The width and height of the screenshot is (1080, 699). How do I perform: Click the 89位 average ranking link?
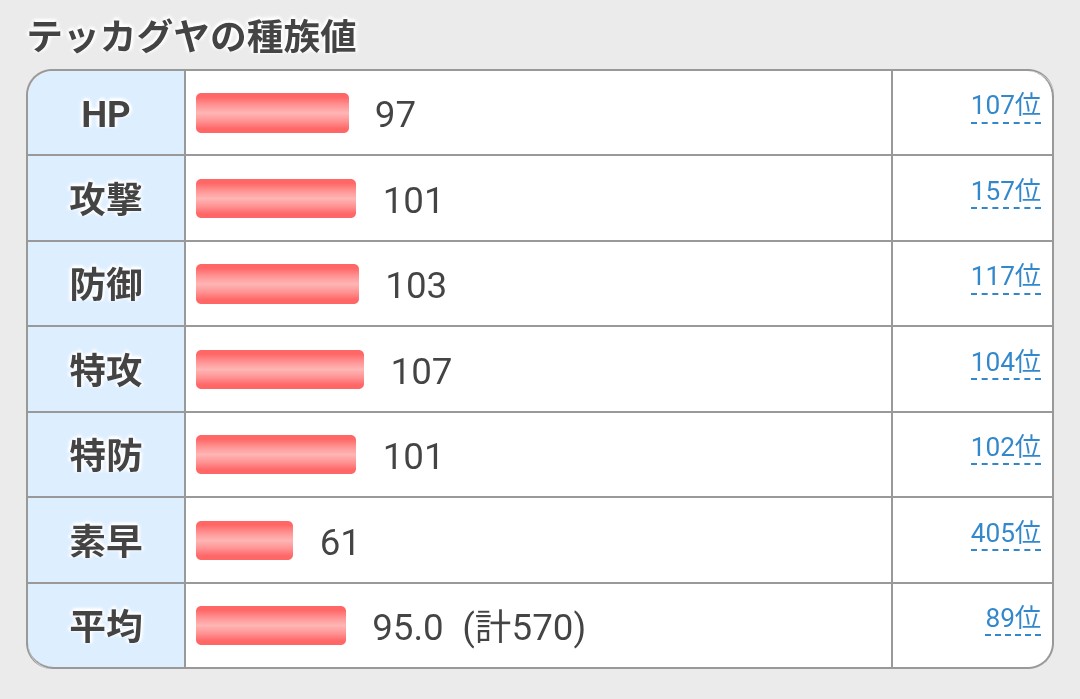(x=1012, y=619)
